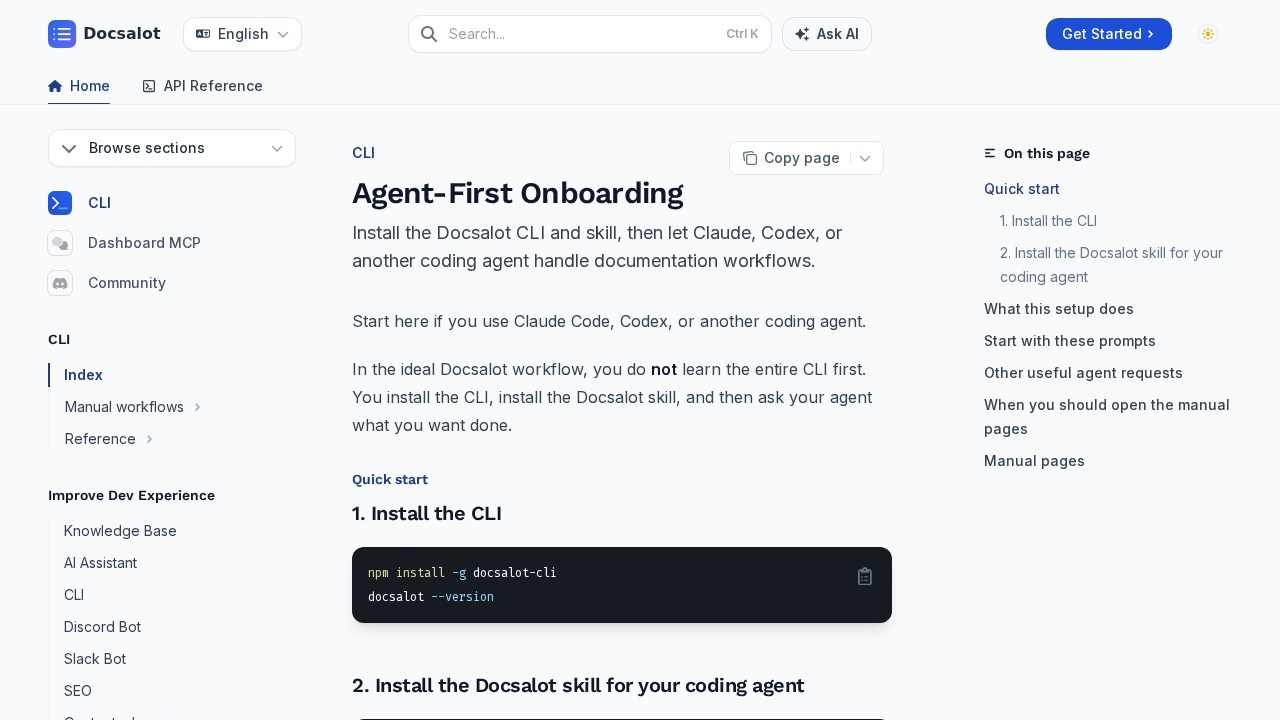Viewport: 1280px width, 720px height.
Task: Click the Copy page button
Action: click(791, 158)
